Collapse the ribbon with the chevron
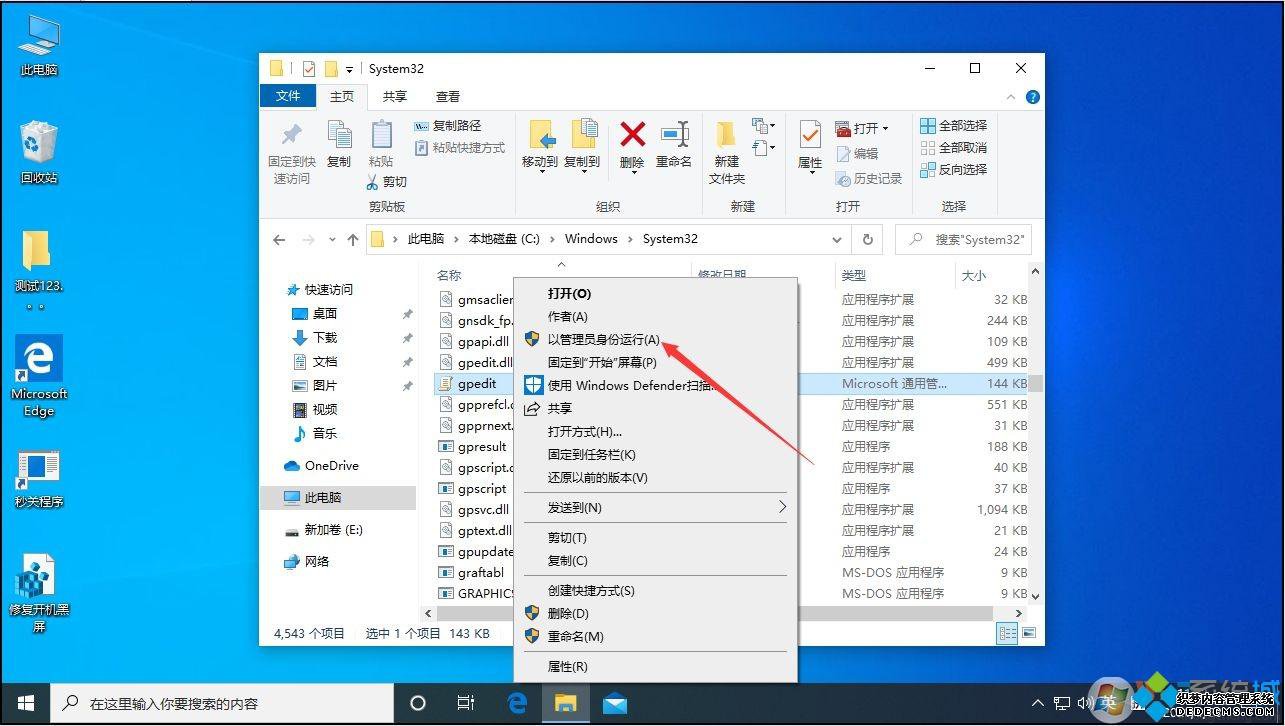1285x726 pixels. point(1010,97)
